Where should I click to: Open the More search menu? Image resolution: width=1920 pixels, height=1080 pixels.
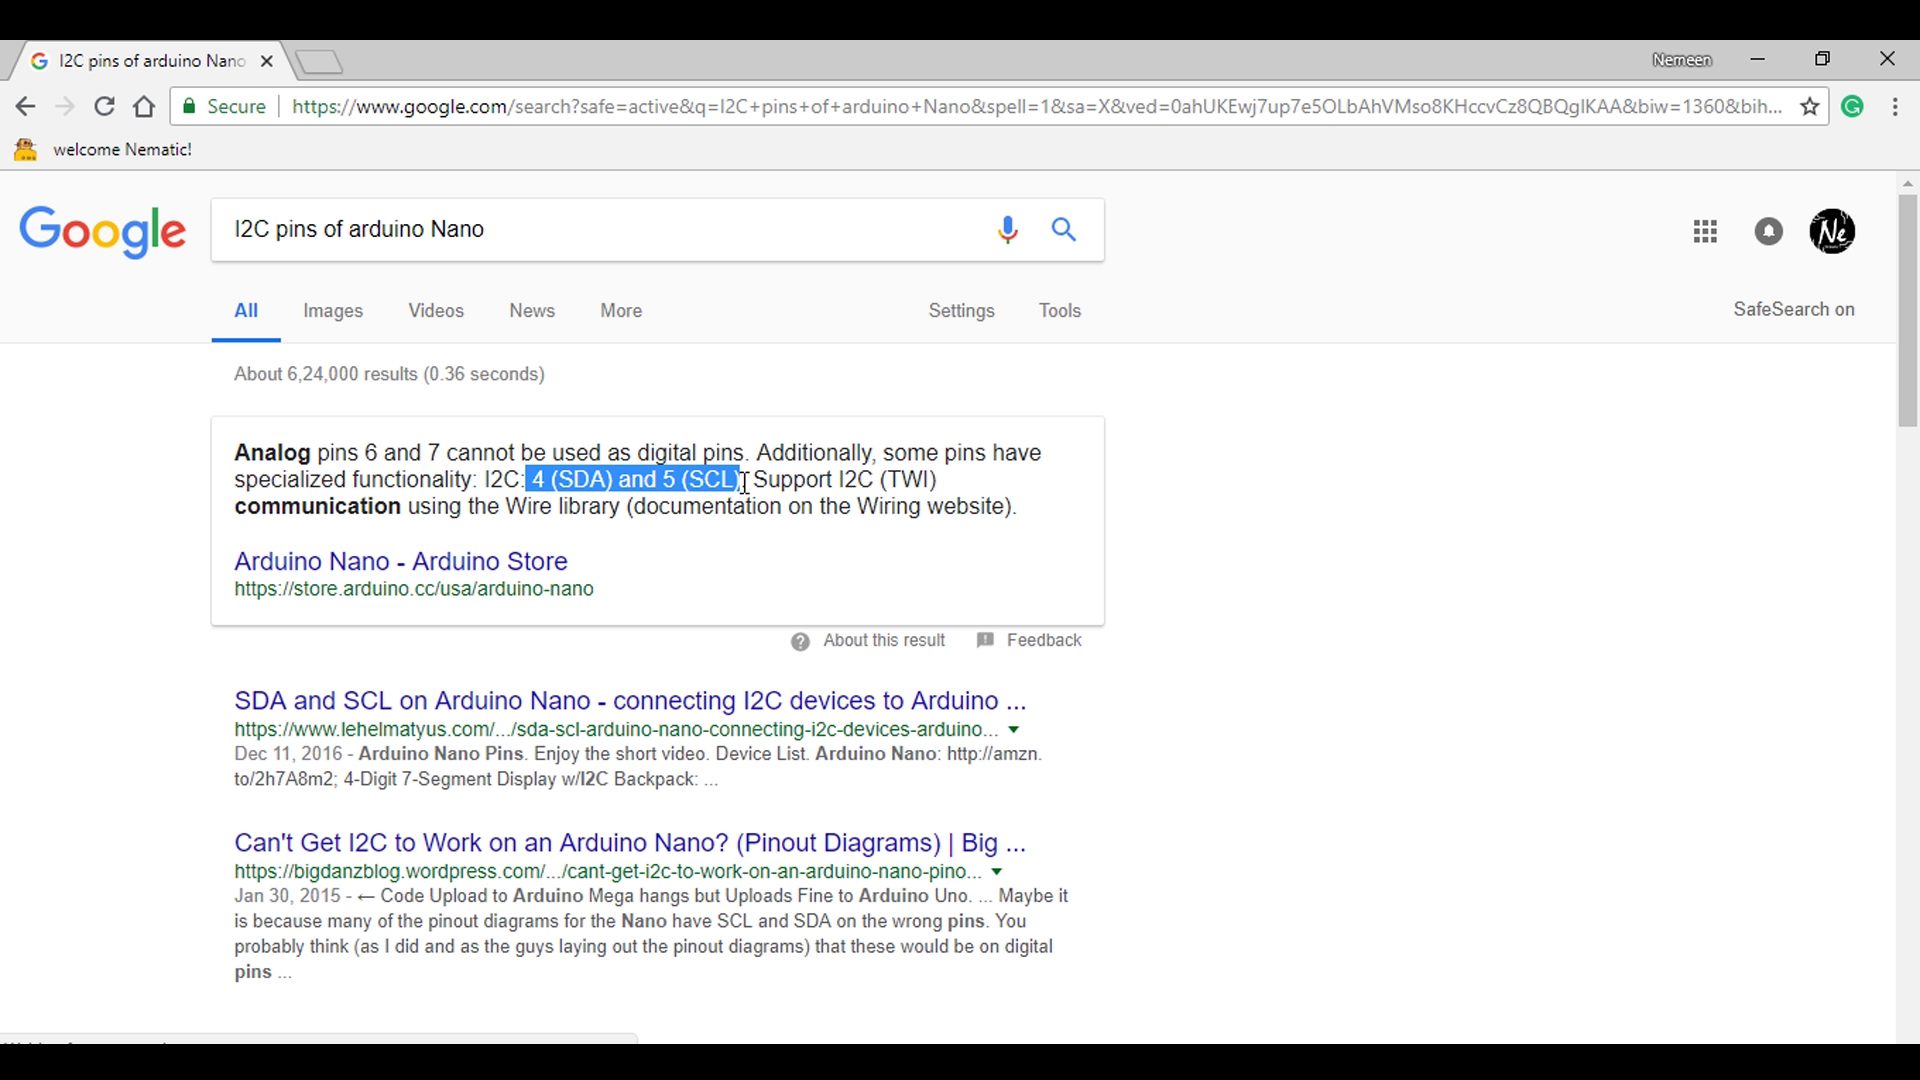click(x=621, y=311)
